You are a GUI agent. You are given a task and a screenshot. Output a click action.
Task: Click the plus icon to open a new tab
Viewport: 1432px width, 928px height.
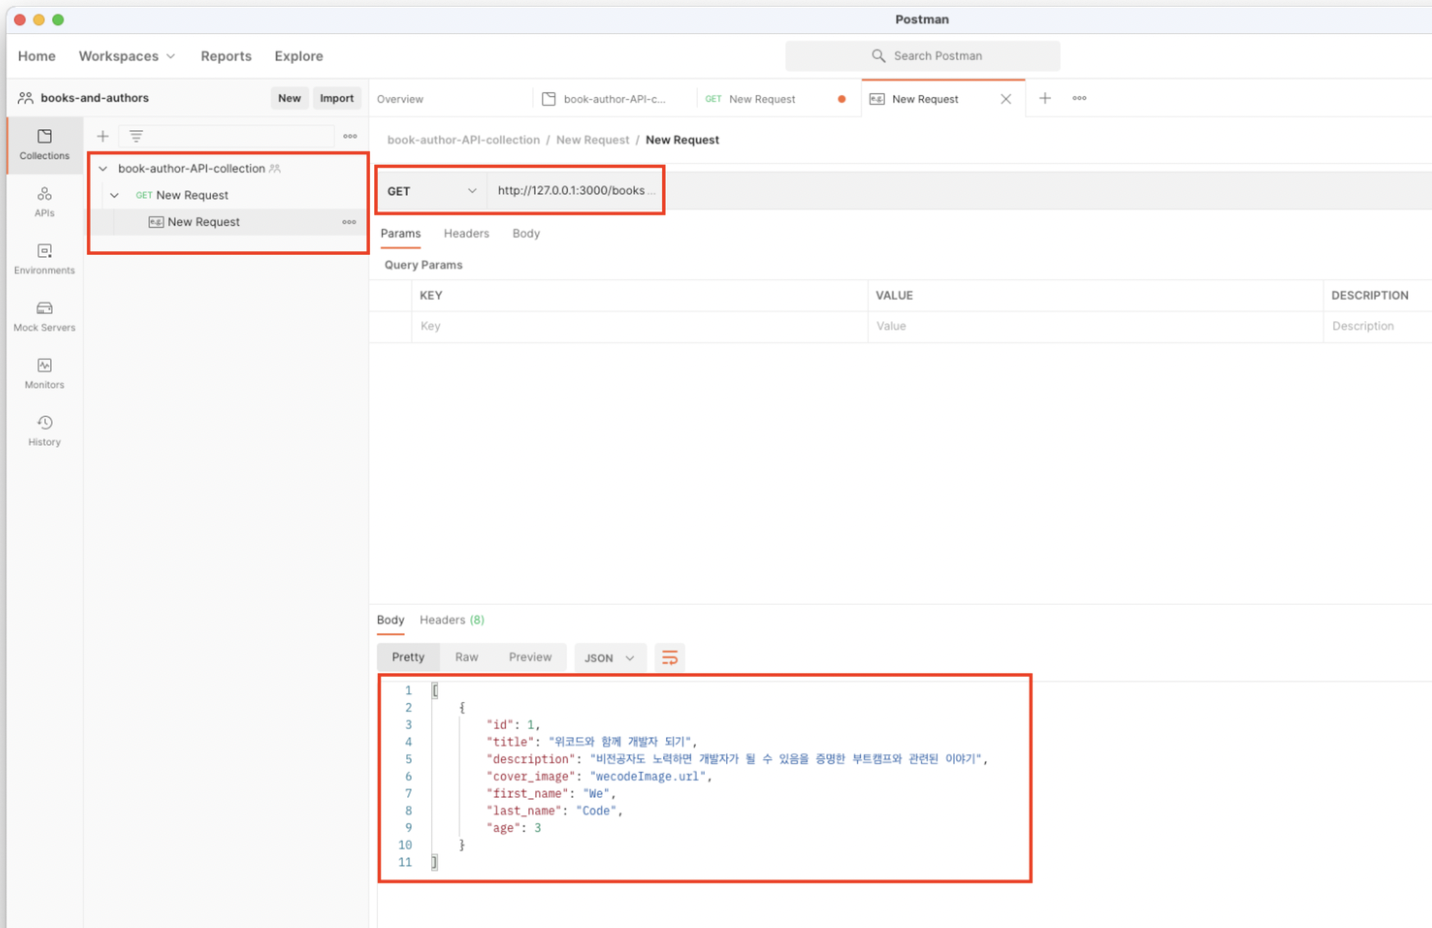click(1045, 98)
